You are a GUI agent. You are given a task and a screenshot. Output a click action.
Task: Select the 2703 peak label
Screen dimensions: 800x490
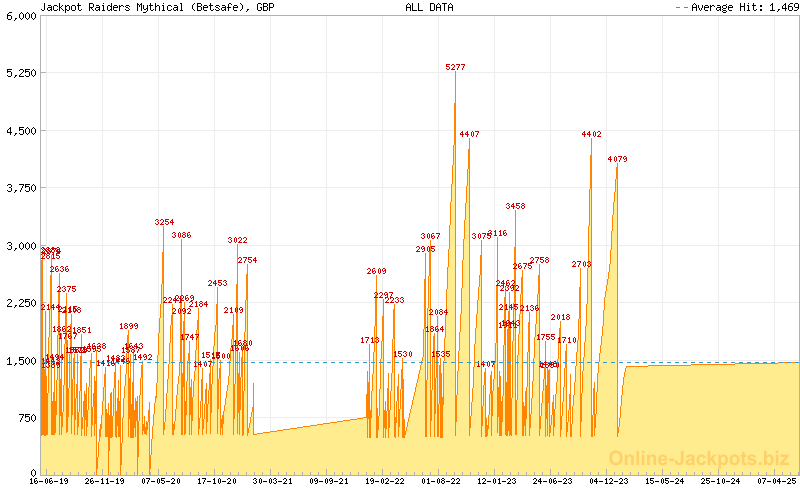pyautogui.click(x=582, y=264)
